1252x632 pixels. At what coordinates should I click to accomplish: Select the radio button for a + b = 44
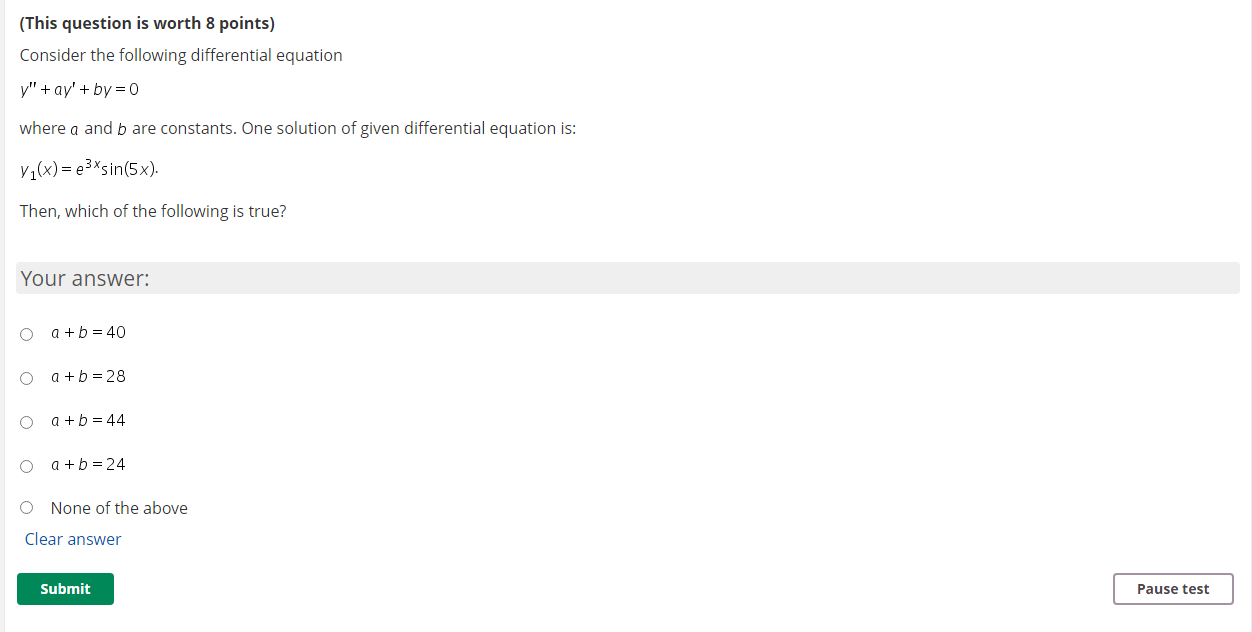pyautogui.click(x=26, y=422)
